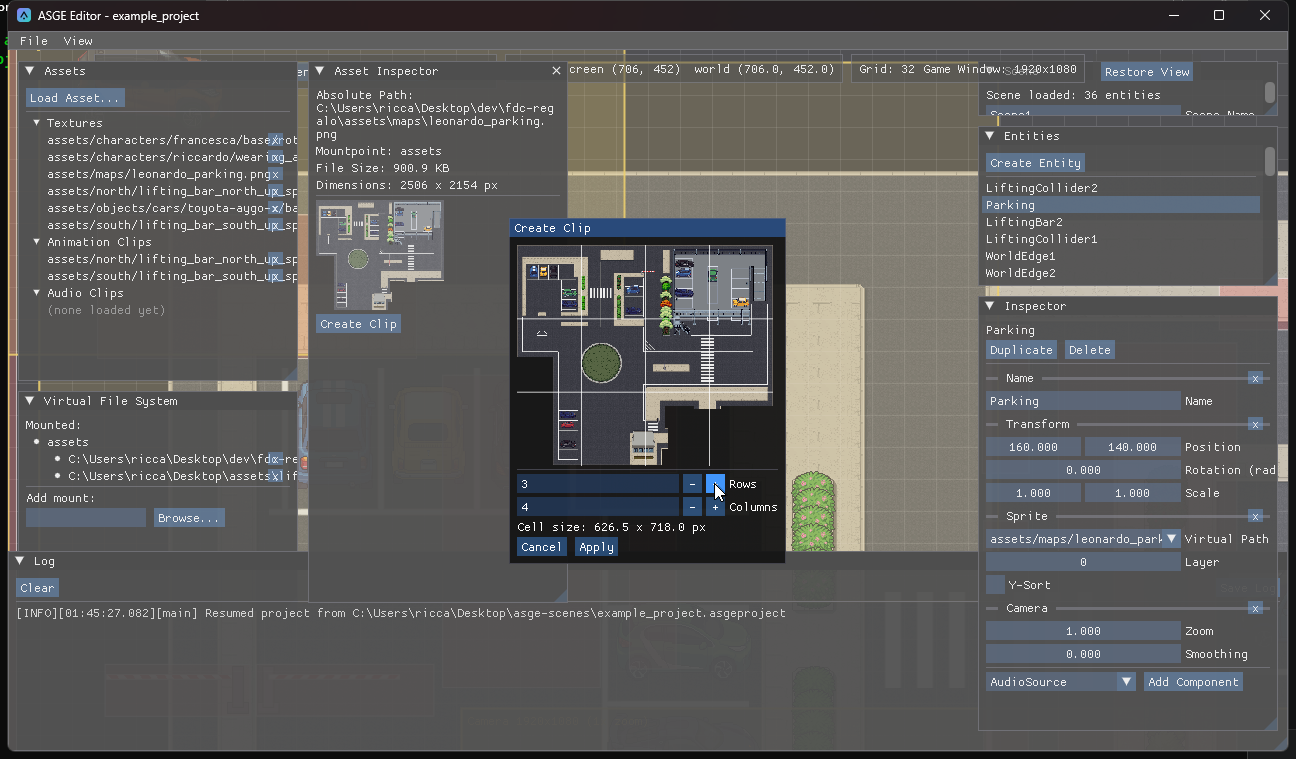Select the LiftingCollider2 entity
The height and width of the screenshot is (759, 1296).
(x=1122, y=188)
